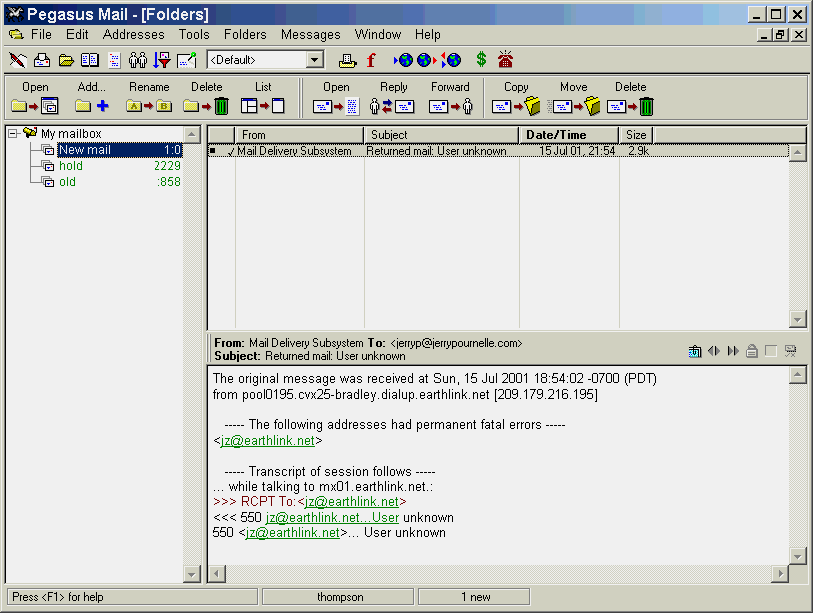The width and height of the screenshot is (813, 613).
Task: Open the <Default> identity dropdown
Action: (314, 60)
